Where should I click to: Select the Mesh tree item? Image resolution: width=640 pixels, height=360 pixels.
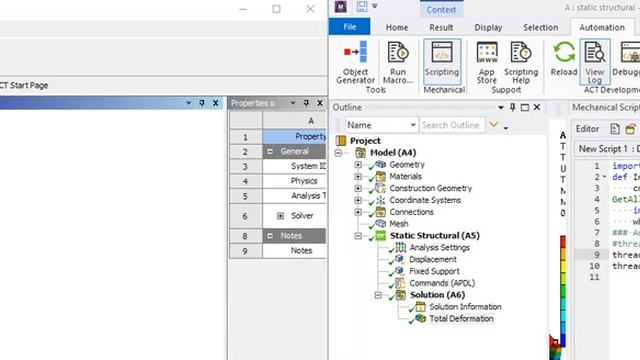click(x=399, y=224)
